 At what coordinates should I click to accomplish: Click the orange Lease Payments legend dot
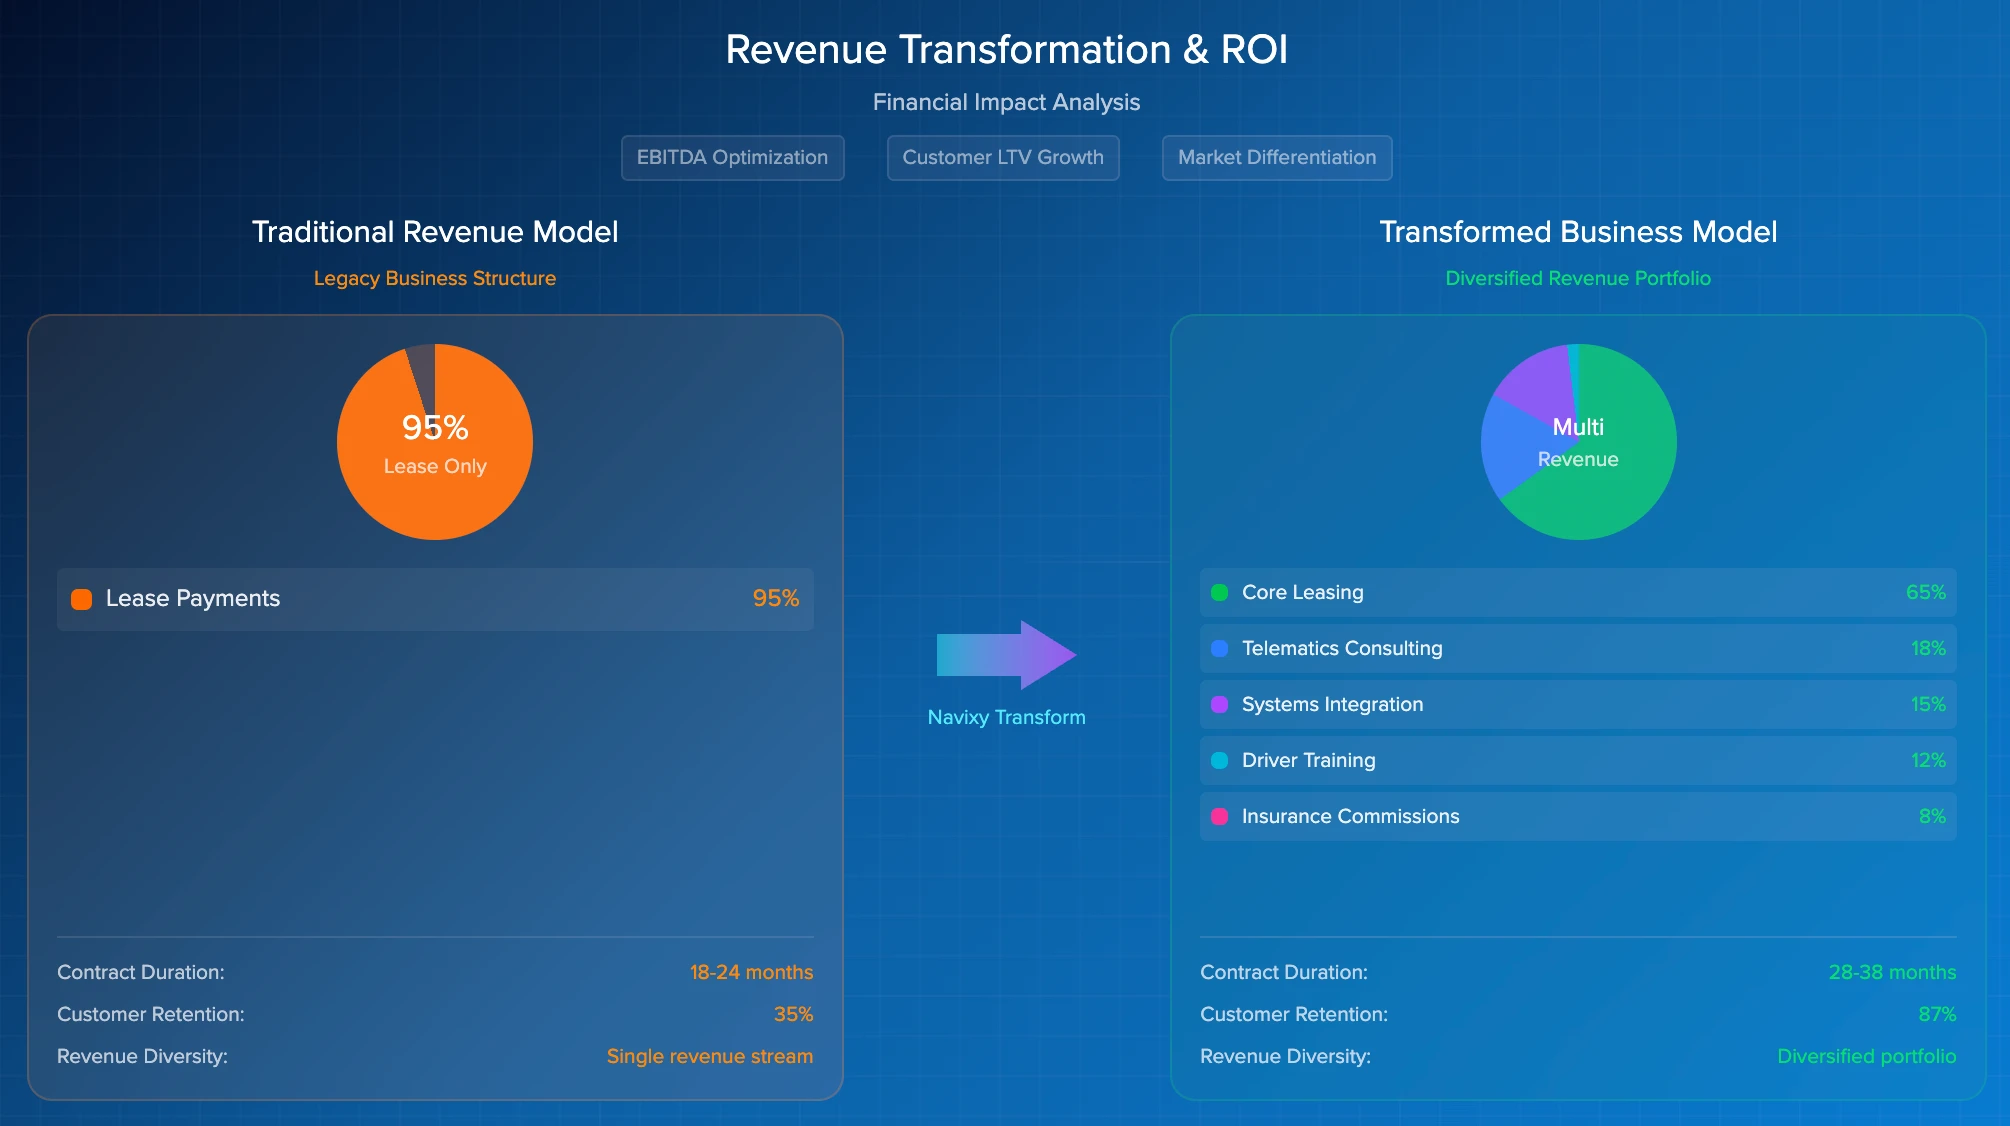[82, 599]
